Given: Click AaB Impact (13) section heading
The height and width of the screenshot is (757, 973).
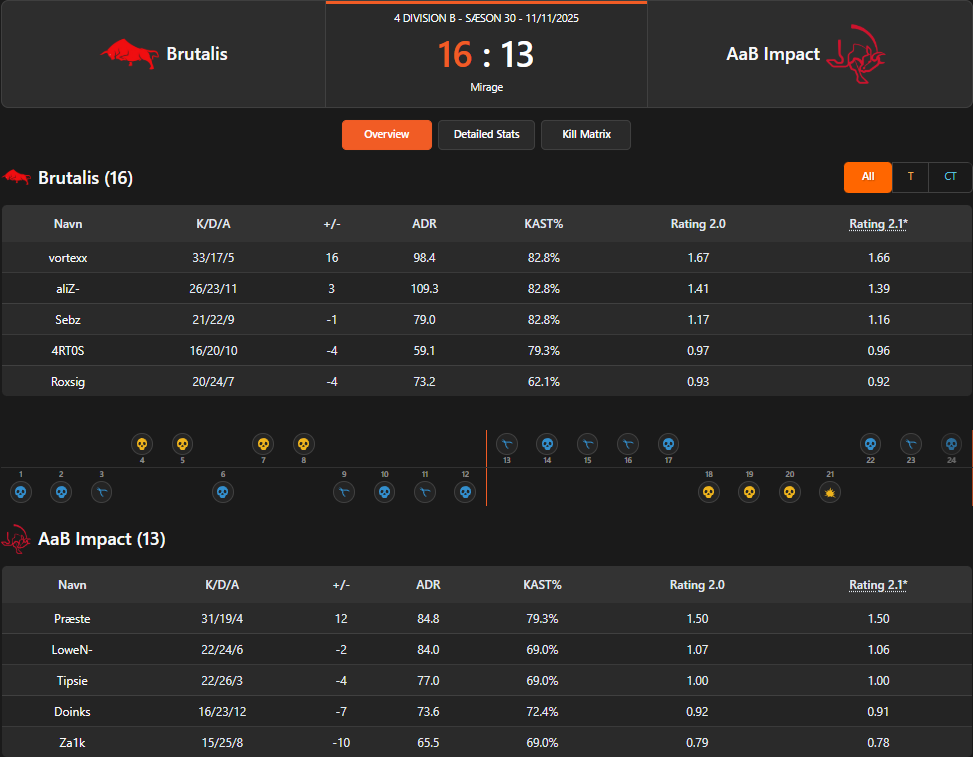Looking at the screenshot, I should (x=102, y=539).
